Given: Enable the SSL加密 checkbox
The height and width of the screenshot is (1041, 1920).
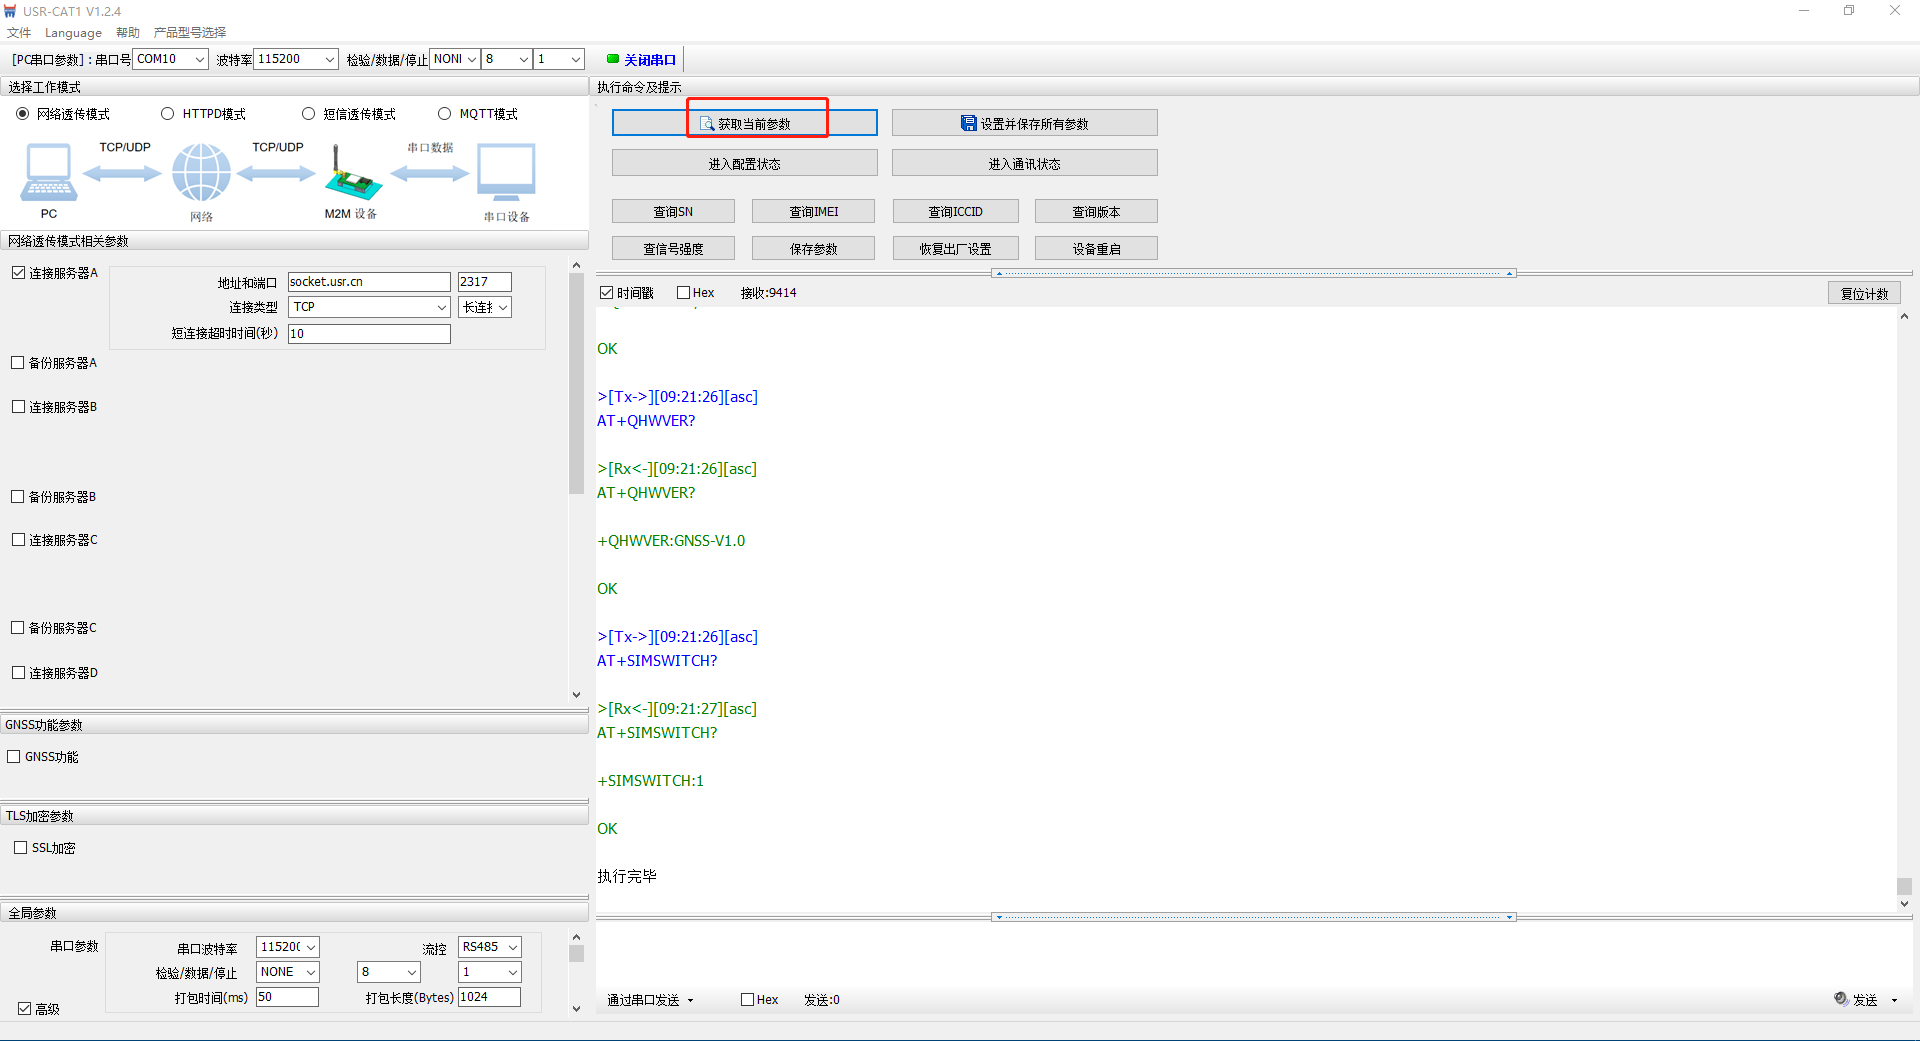Looking at the screenshot, I should click(x=20, y=848).
